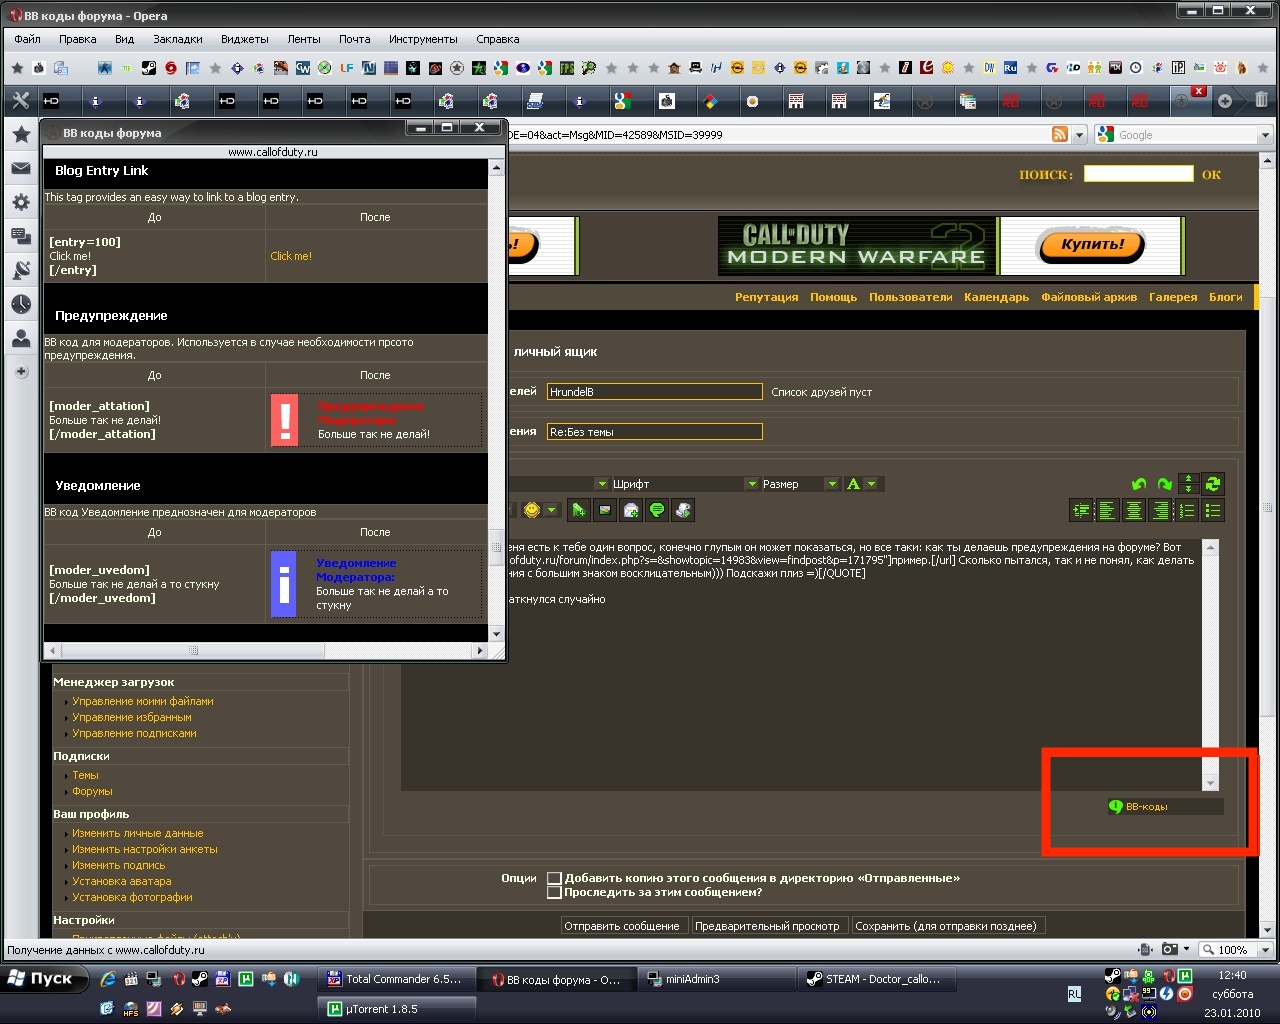Image resolution: width=1280 pixels, height=1024 pixels.
Task: Pick a text color with the green A
Action: pyautogui.click(x=853, y=484)
